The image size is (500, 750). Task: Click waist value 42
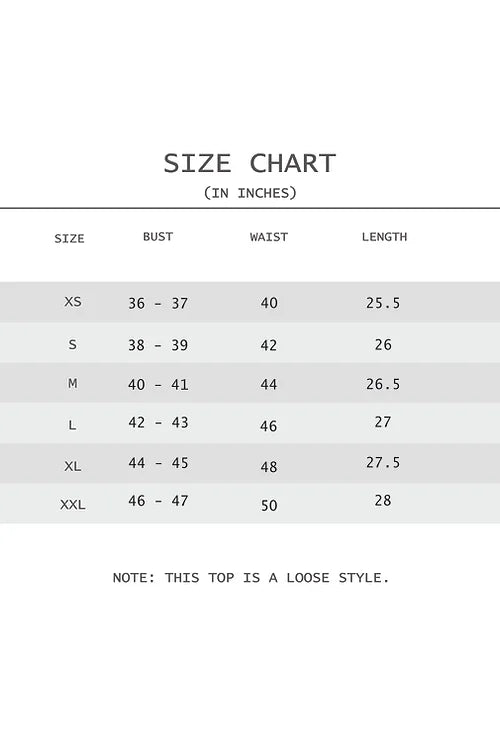click(269, 345)
